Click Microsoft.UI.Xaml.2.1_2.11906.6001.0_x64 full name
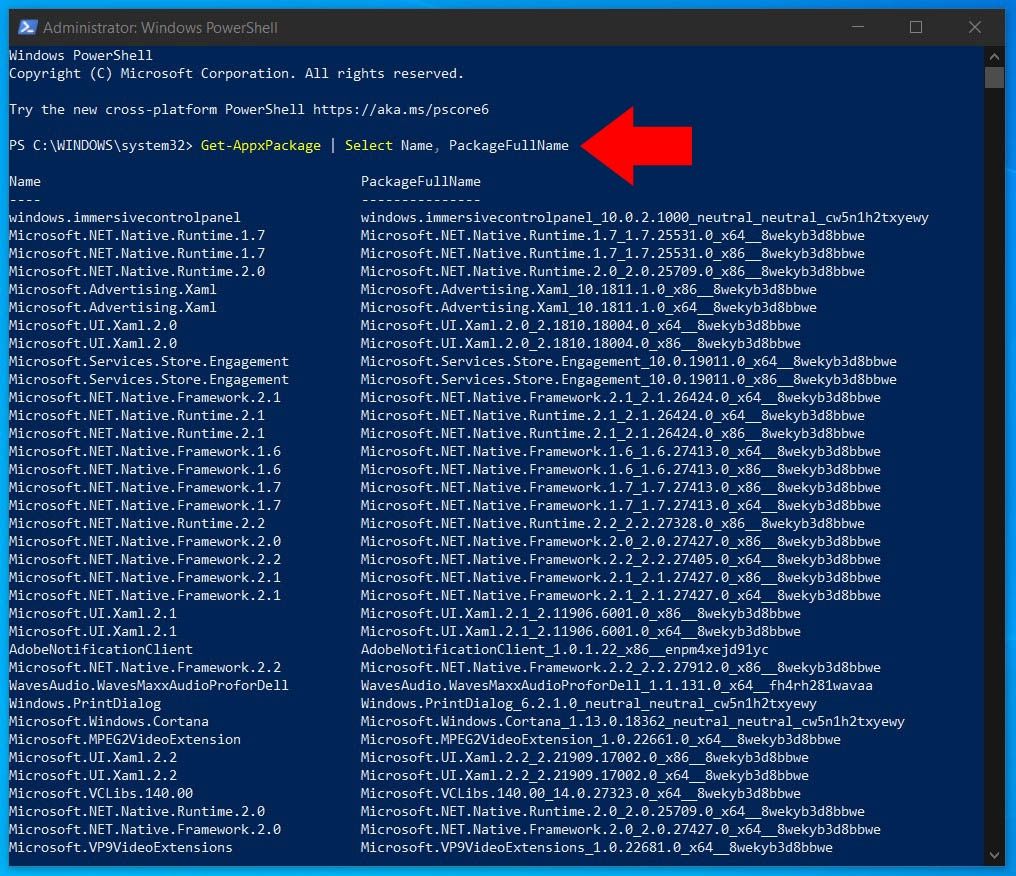The width and height of the screenshot is (1016, 876). click(581, 631)
